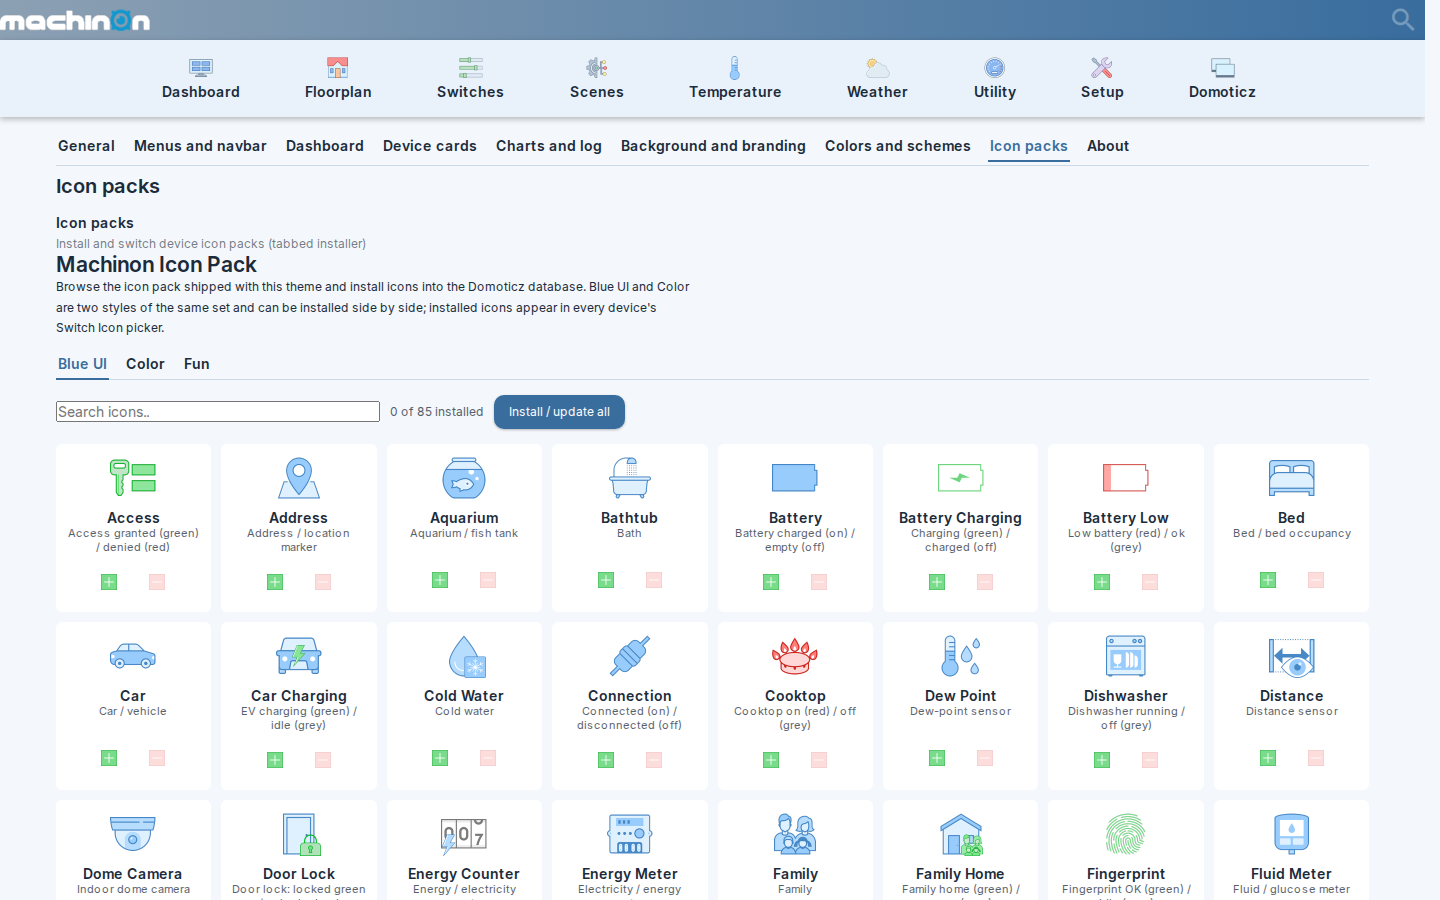Screen dimensions: 1440x900
Task: Install Aquarium icons with green plus
Action: point(440,580)
